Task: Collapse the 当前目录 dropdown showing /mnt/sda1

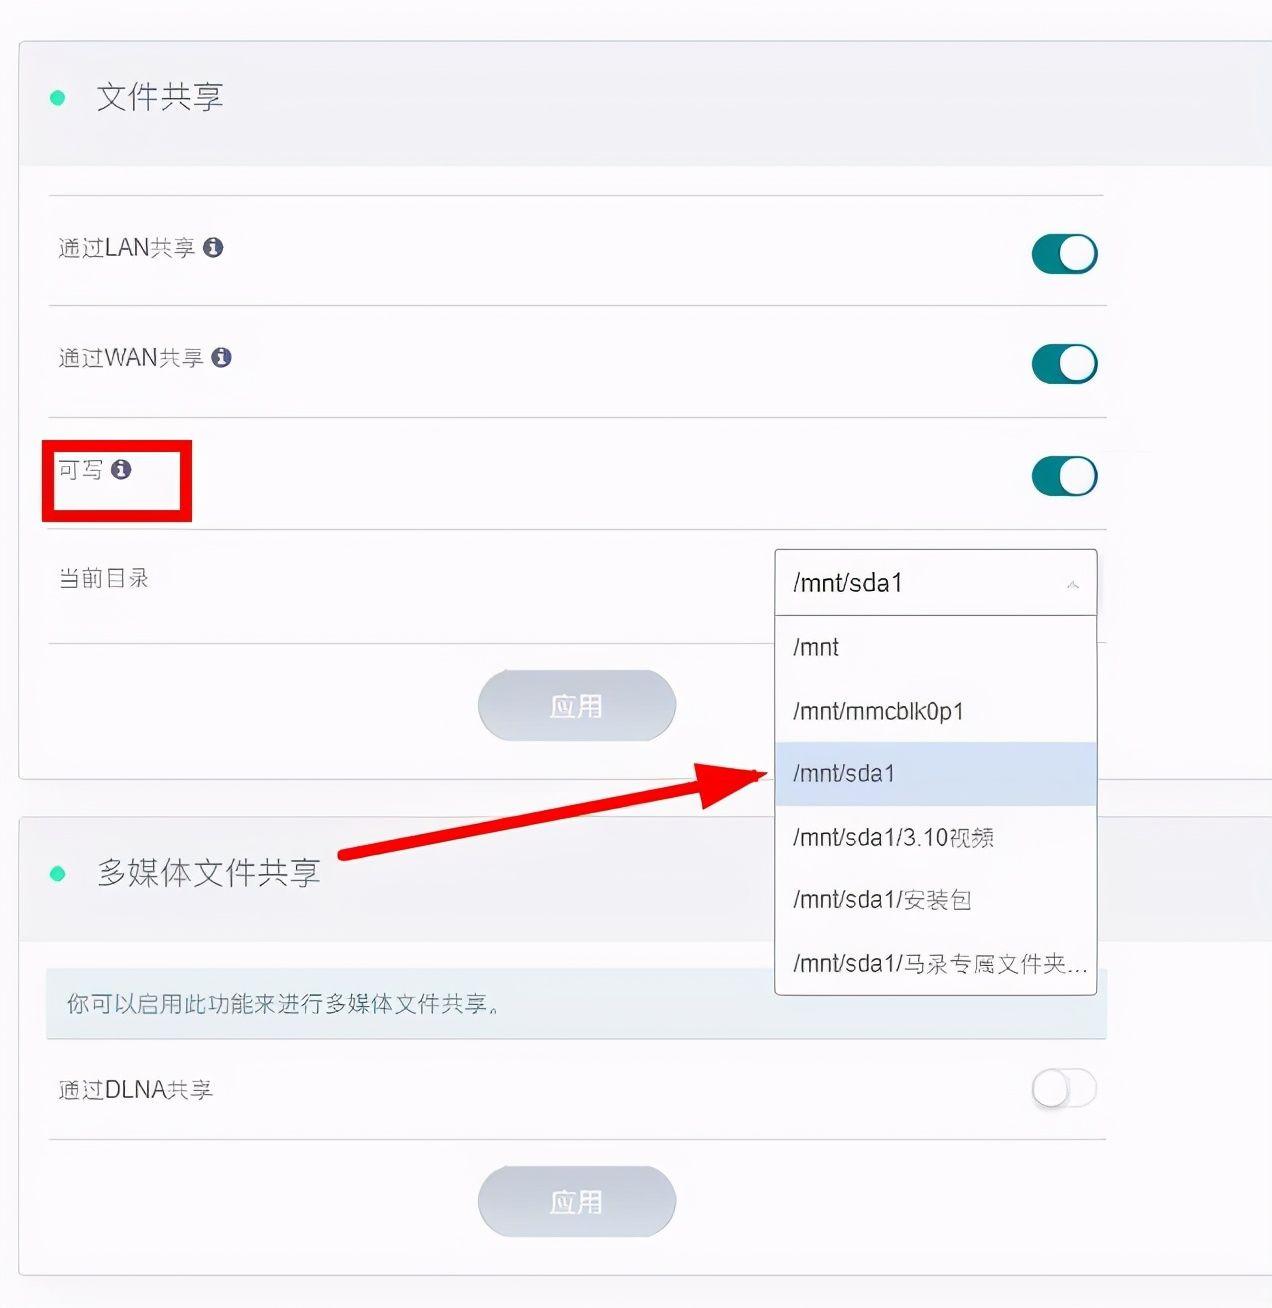Action: (x=936, y=582)
